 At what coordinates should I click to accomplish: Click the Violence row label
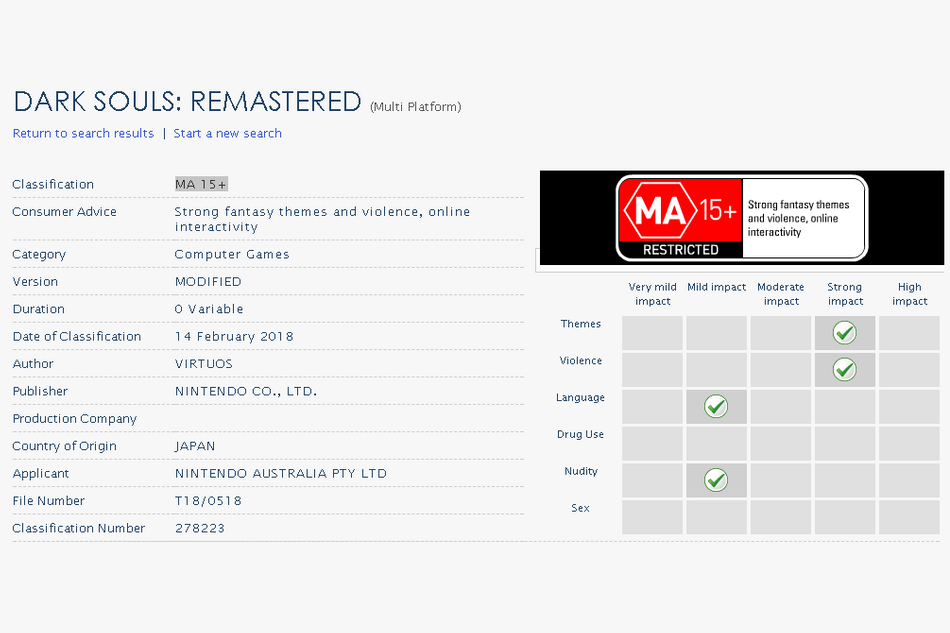(x=580, y=361)
